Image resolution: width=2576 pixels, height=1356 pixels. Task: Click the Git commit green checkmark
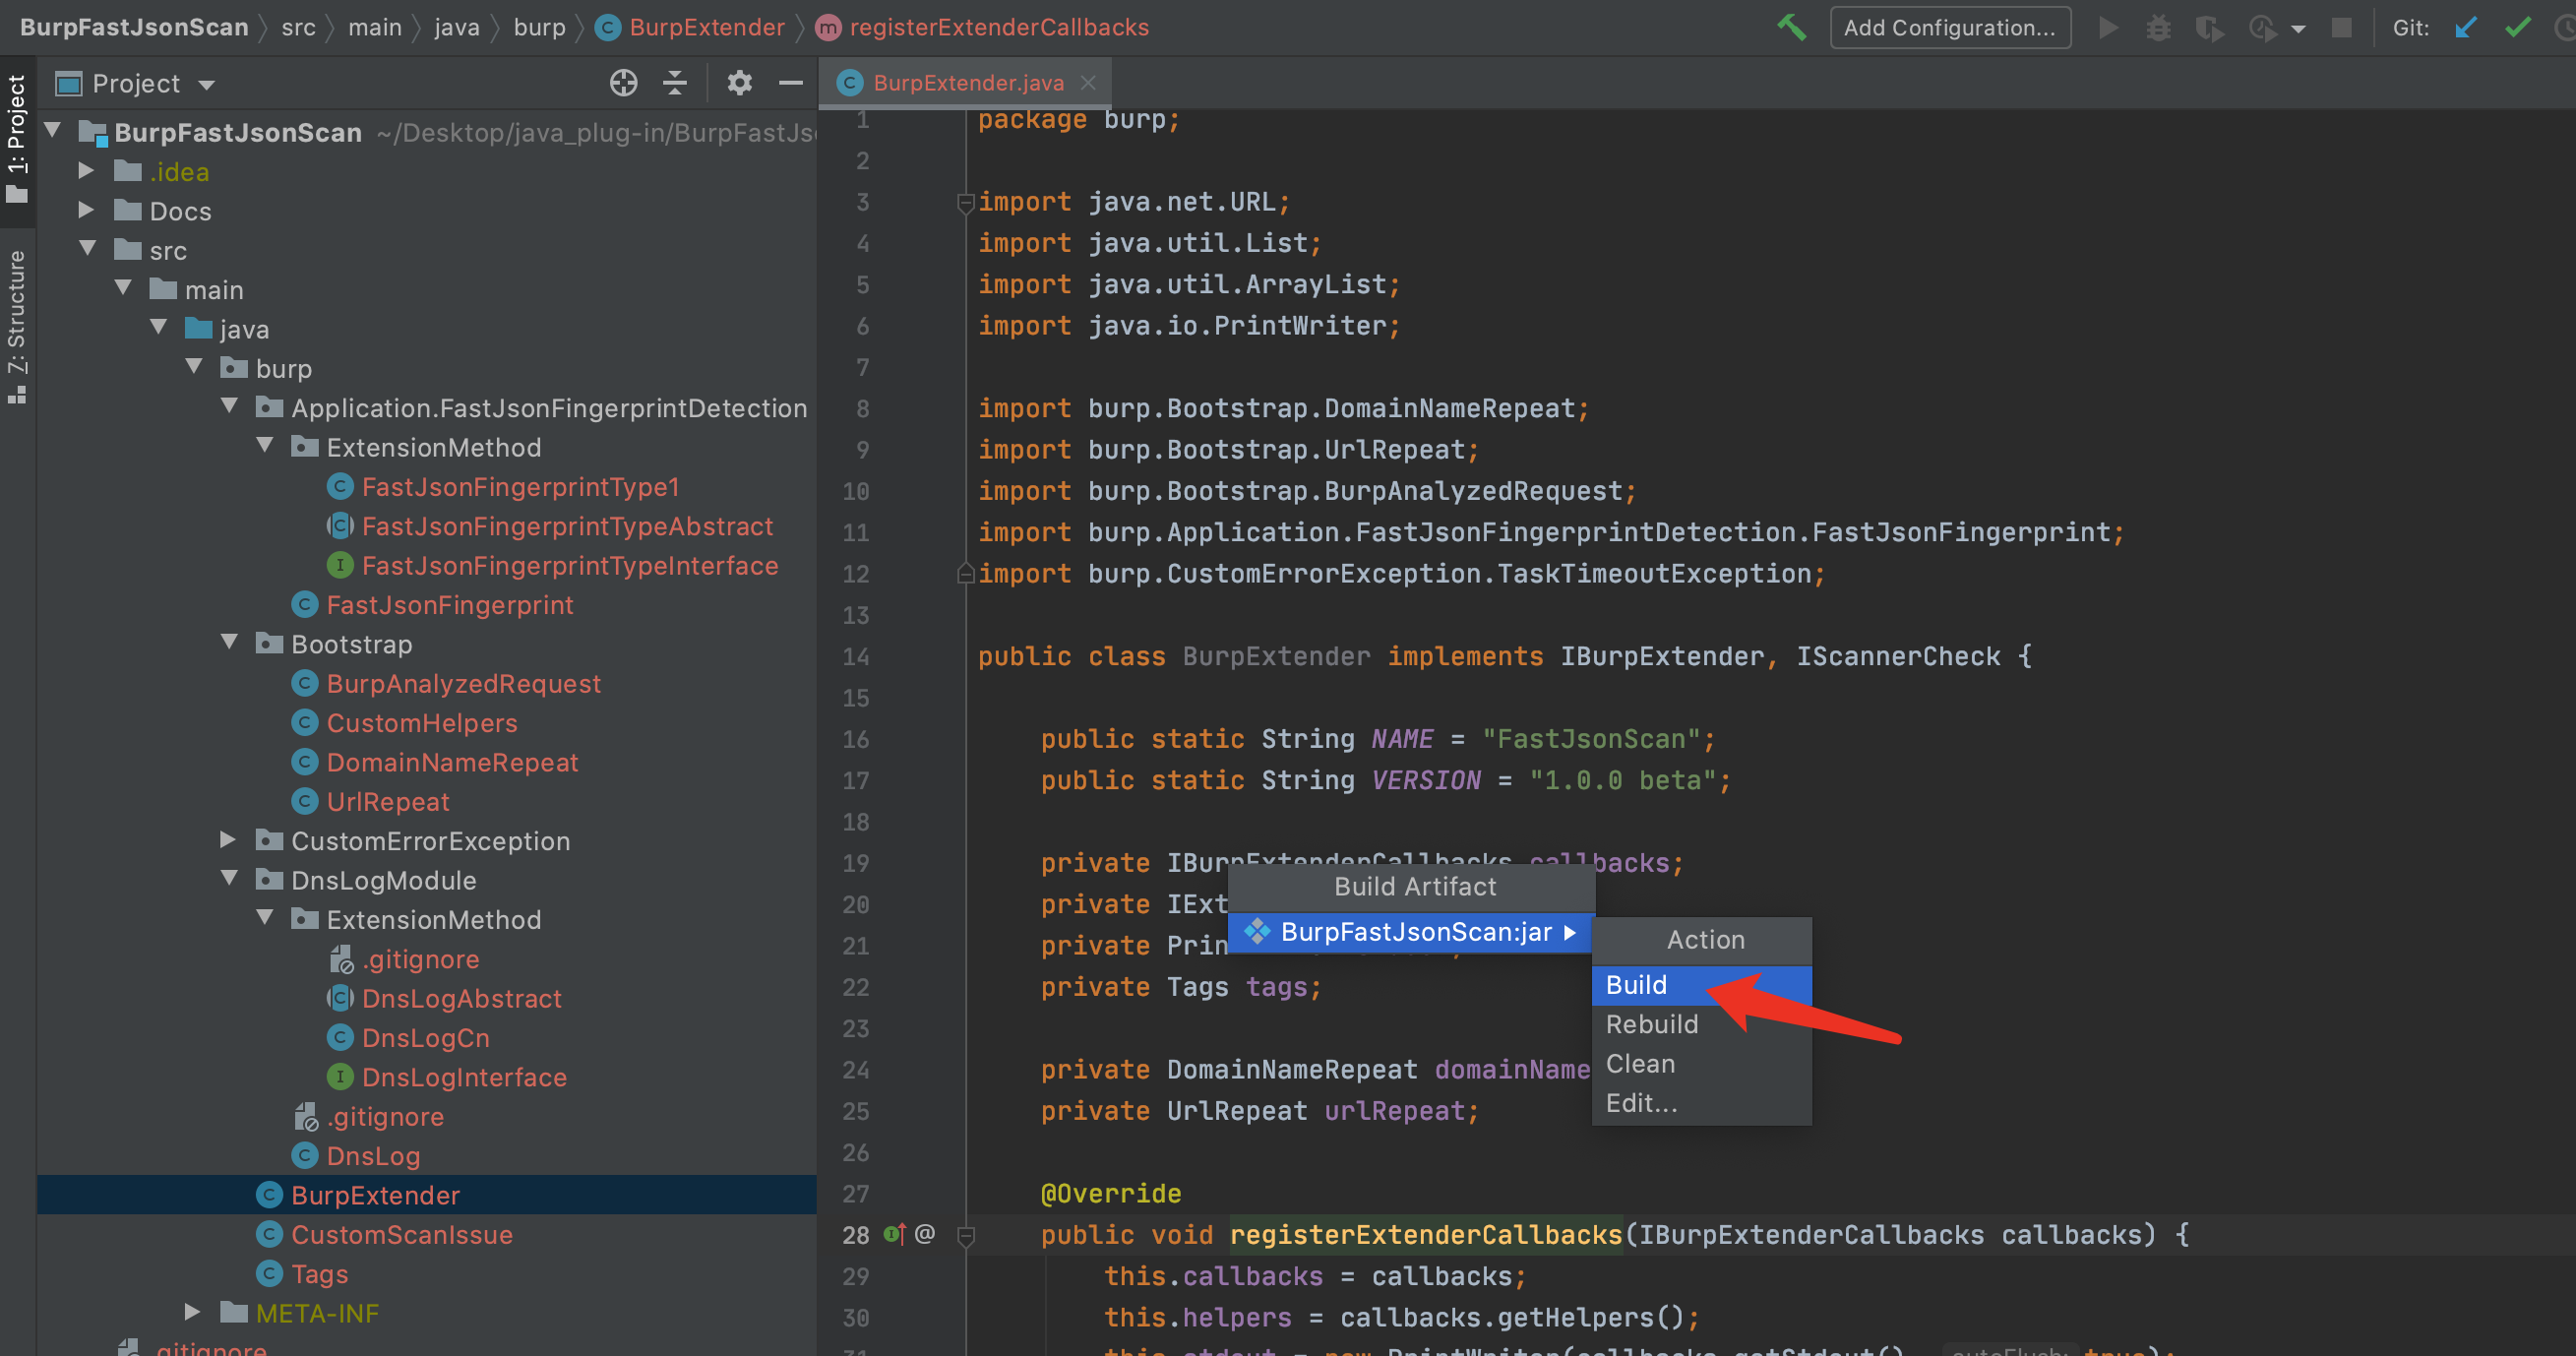2517,27
